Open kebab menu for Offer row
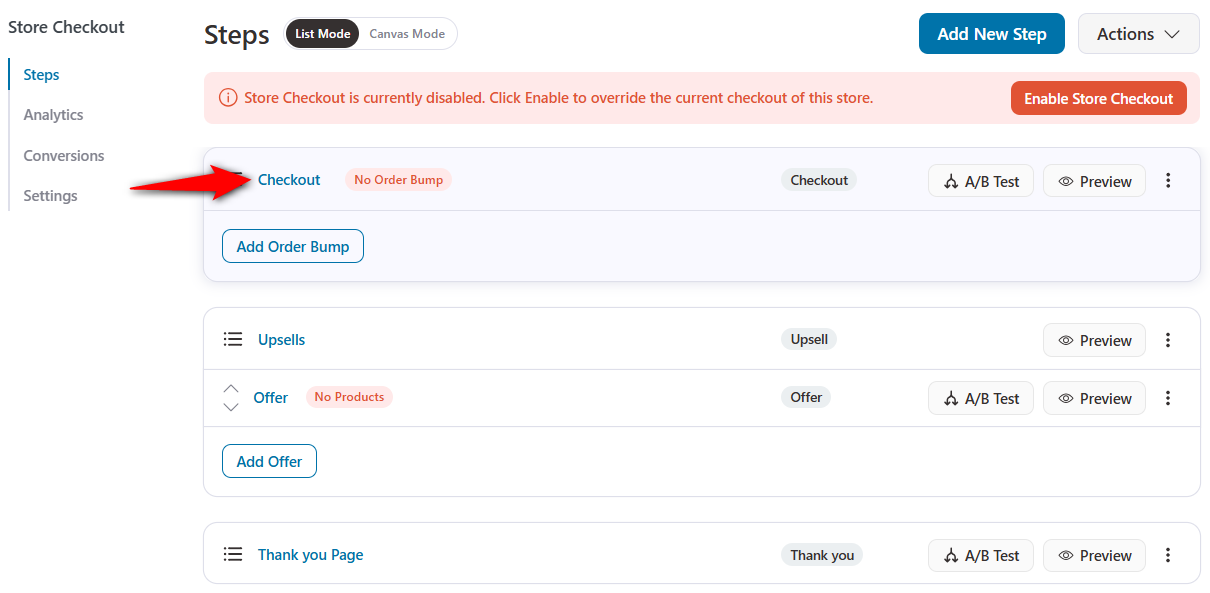Viewport: 1210px width, 593px height. pos(1168,398)
